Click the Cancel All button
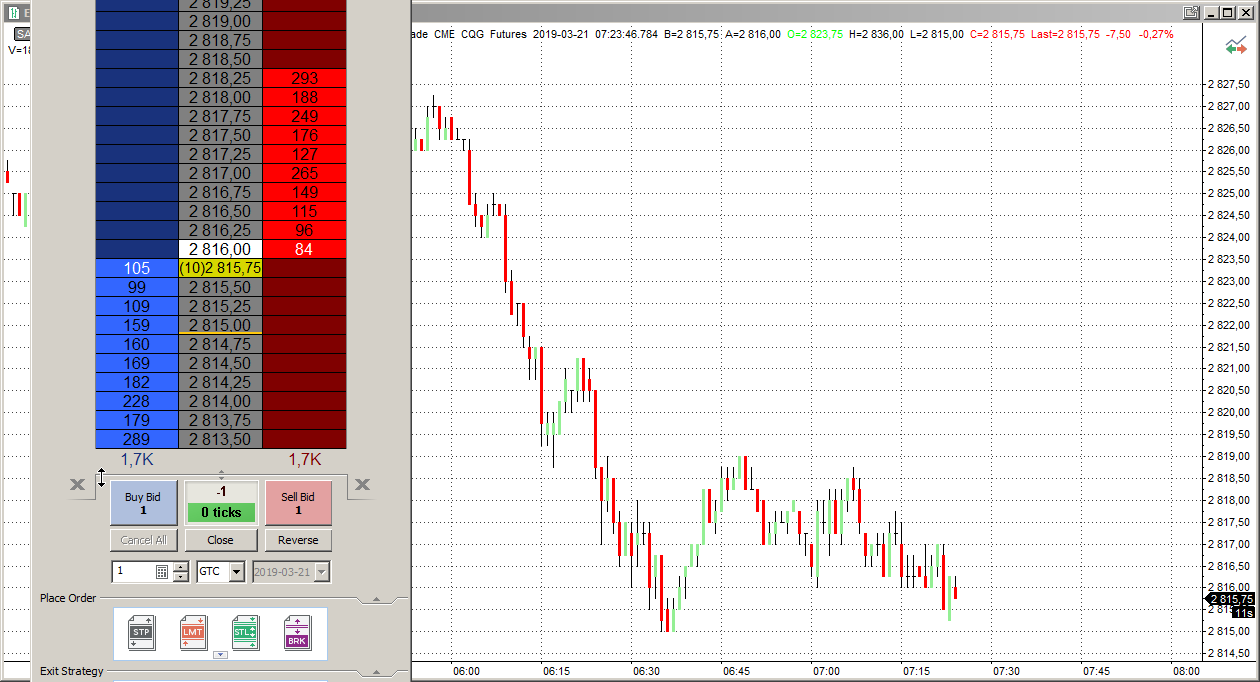This screenshot has height=682, width=1260. pyautogui.click(x=144, y=540)
